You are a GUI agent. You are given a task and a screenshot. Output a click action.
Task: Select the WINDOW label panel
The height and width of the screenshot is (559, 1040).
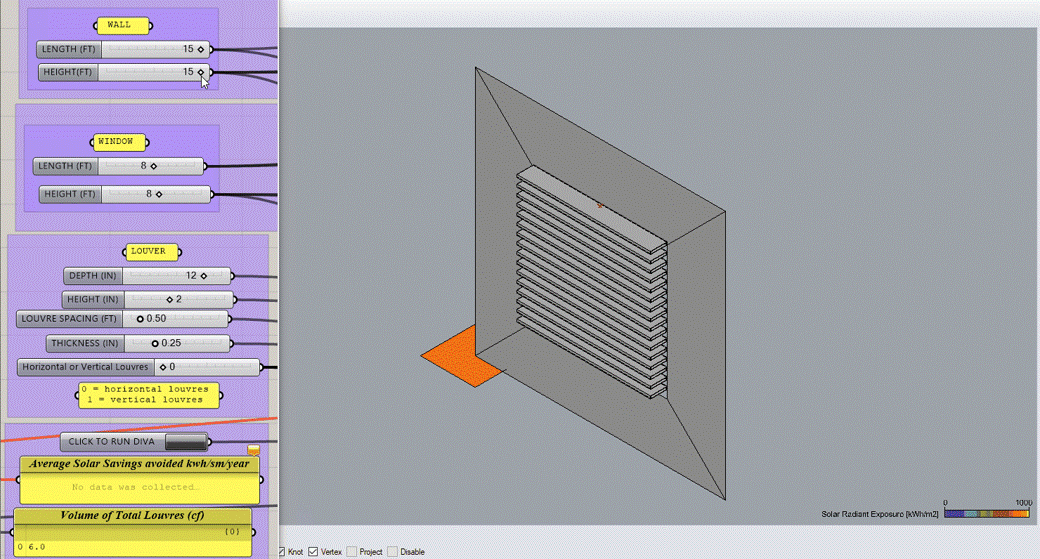pos(119,142)
